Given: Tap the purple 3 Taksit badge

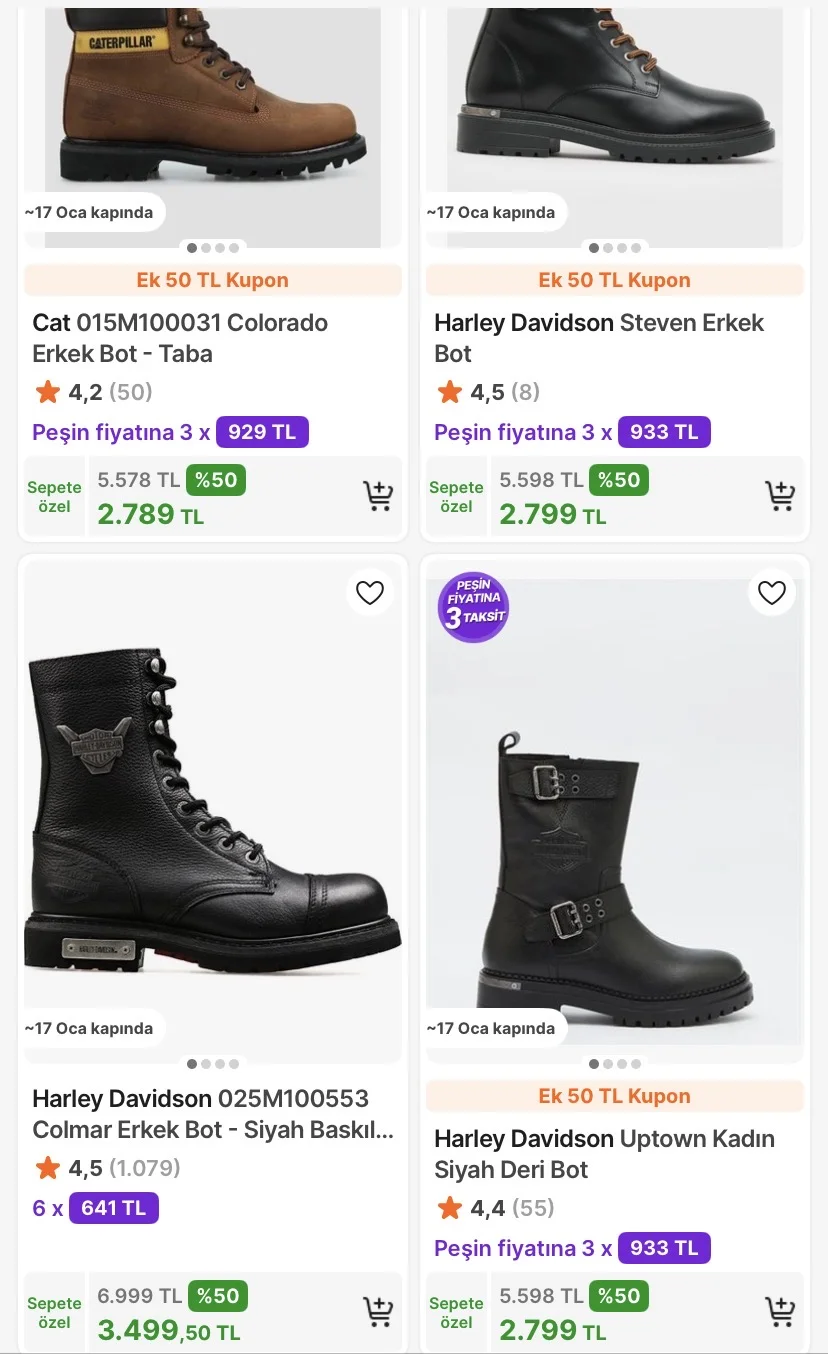Looking at the screenshot, I should coord(473,607).
